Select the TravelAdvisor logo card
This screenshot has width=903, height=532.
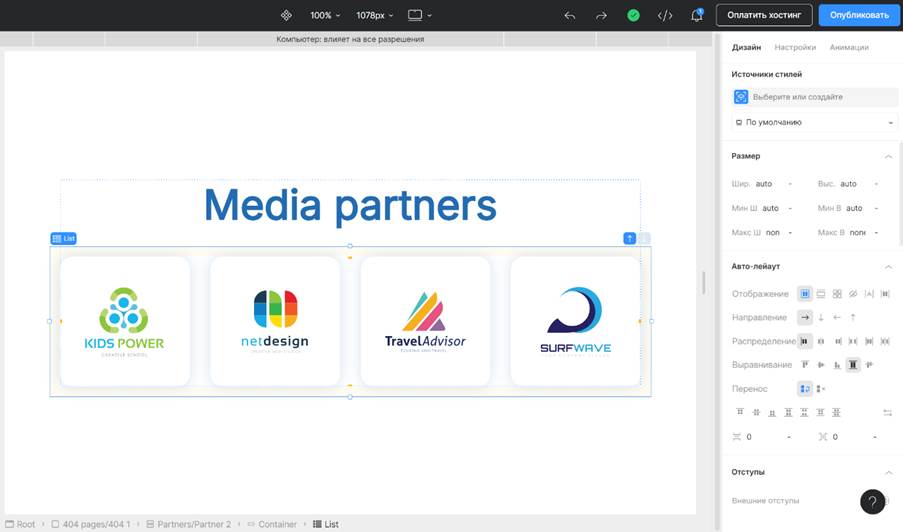(426, 321)
